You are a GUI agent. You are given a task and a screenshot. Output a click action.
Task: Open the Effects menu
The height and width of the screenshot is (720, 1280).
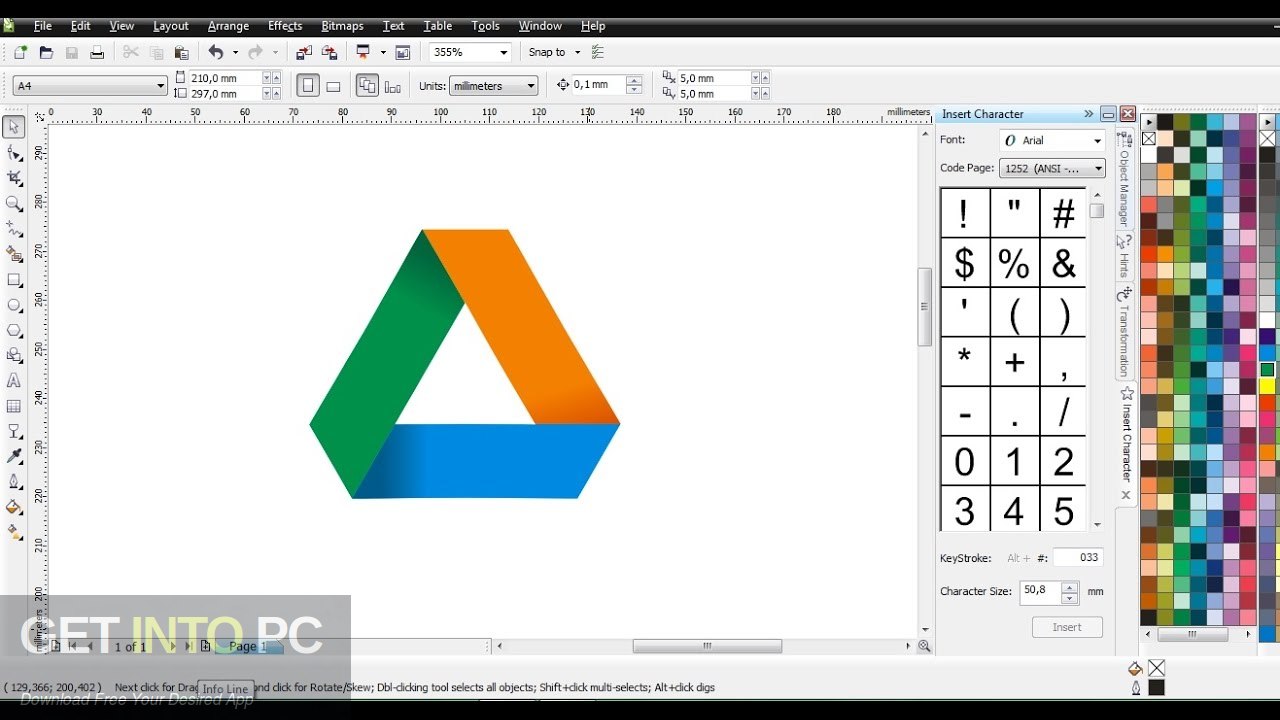click(285, 26)
